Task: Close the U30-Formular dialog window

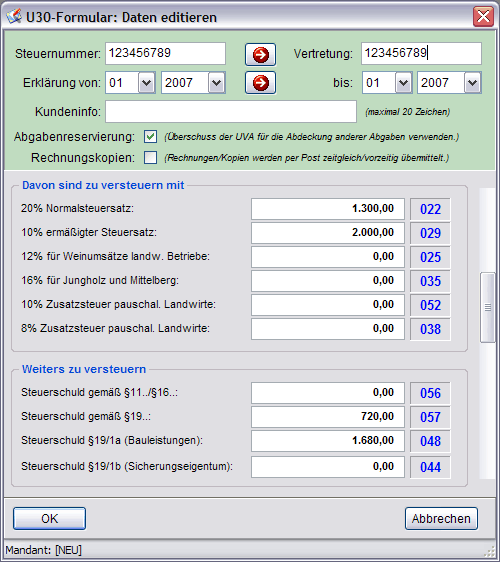Action: [483, 16]
